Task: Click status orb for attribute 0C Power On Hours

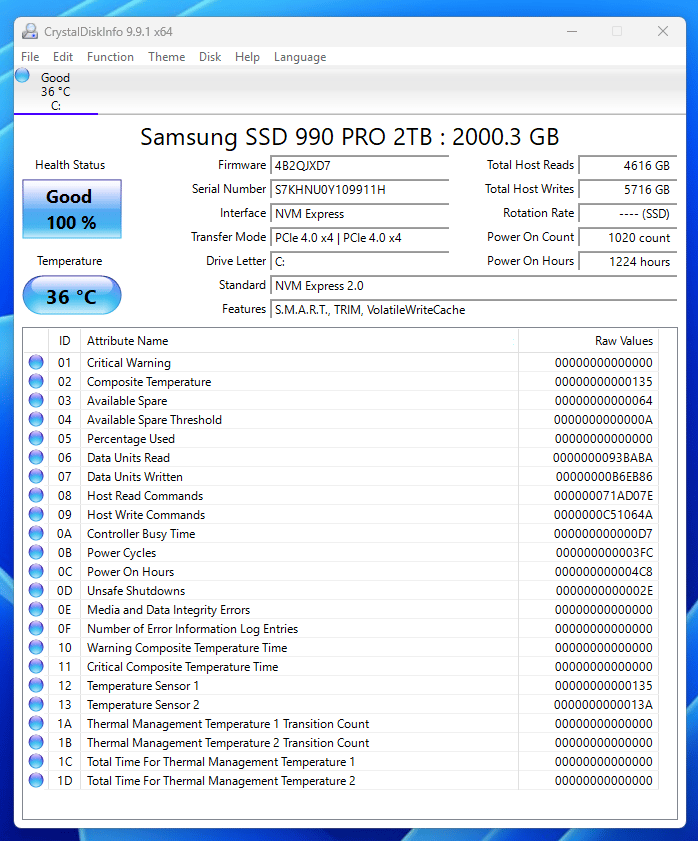Action: click(x=36, y=571)
